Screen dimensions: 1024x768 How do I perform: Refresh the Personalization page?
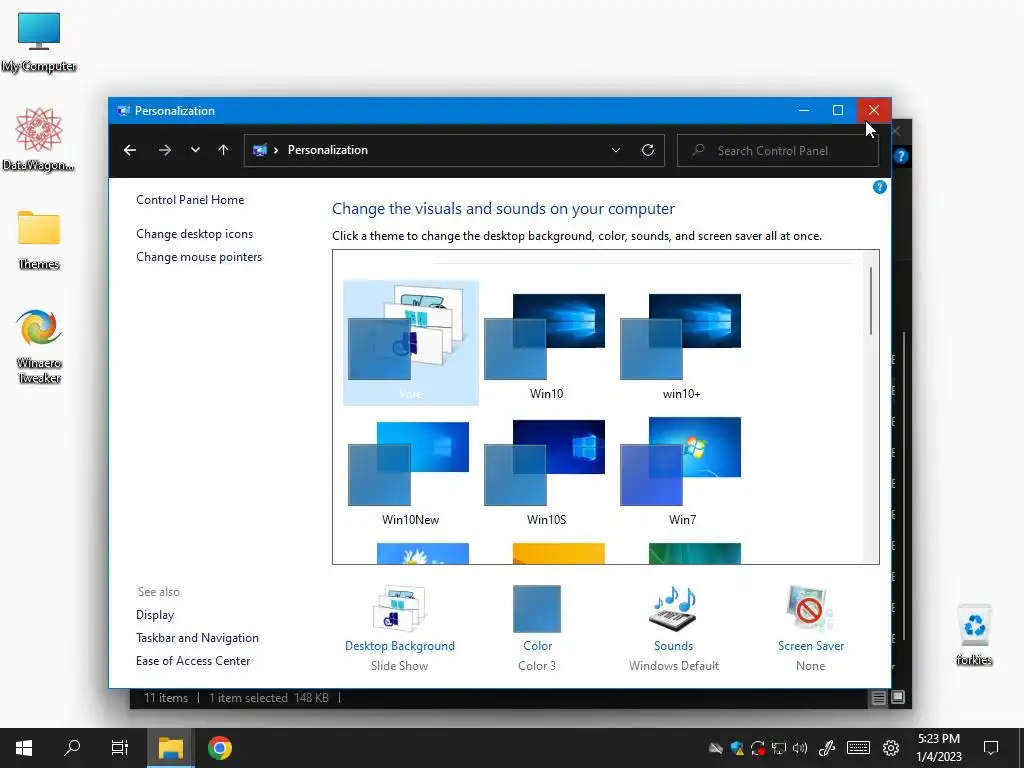click(x=648, y=150)
